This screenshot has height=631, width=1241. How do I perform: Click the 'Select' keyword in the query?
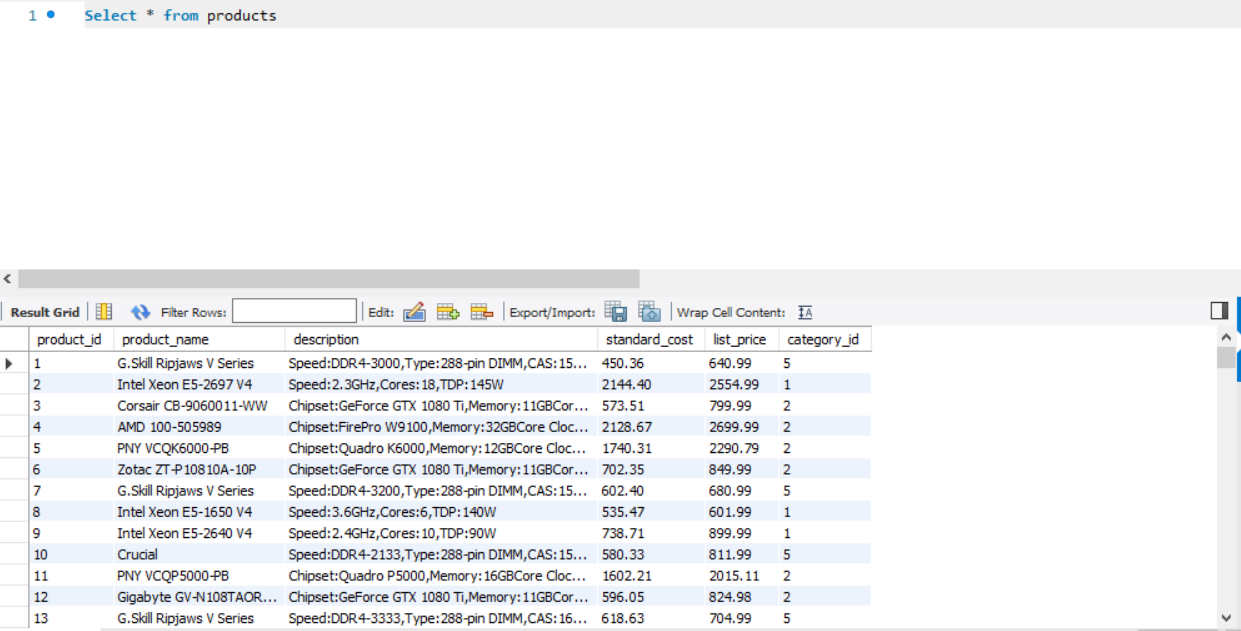tap(110, 16)
